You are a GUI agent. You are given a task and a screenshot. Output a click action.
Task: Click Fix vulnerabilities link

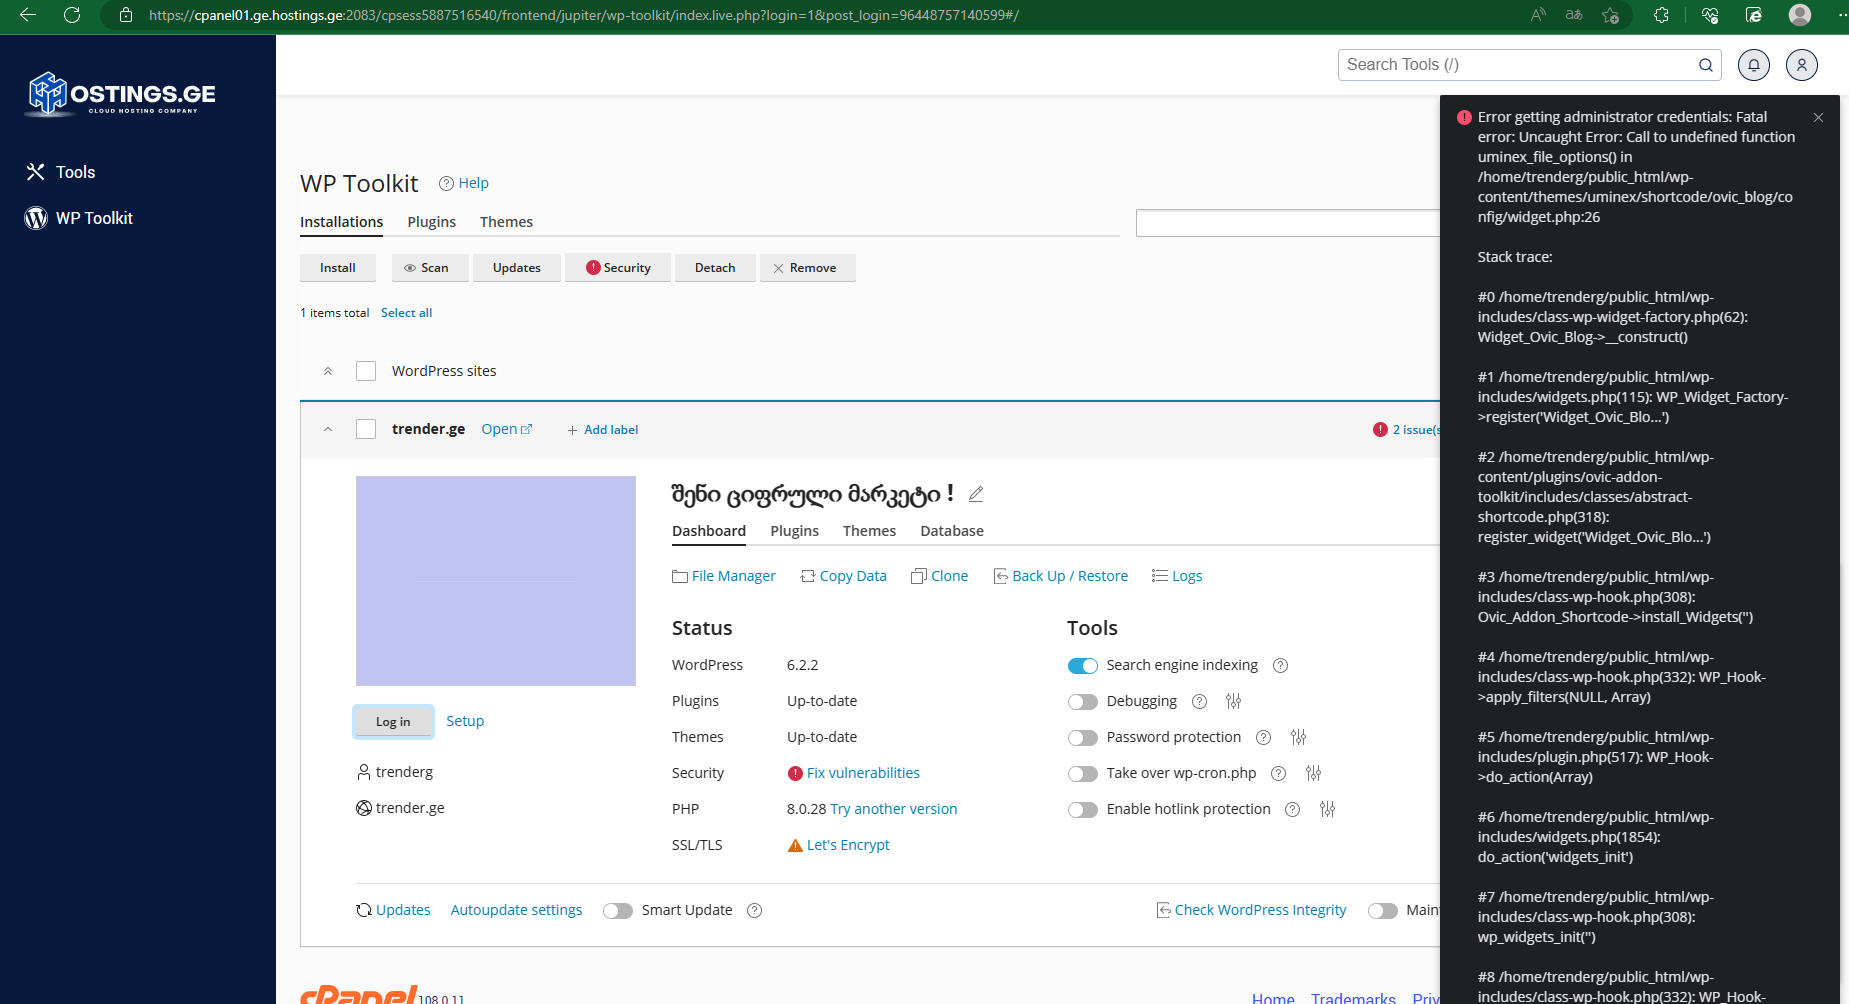863,773
